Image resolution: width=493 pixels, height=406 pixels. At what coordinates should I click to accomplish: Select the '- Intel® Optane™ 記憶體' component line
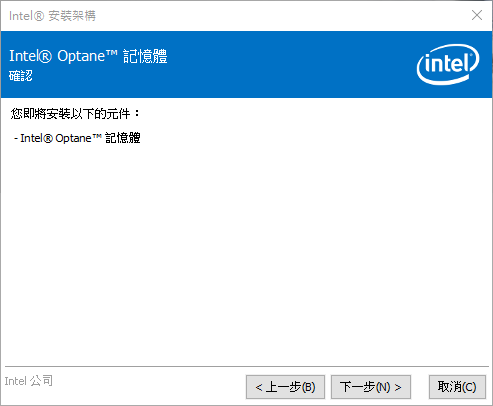click(x=77, y=138)
